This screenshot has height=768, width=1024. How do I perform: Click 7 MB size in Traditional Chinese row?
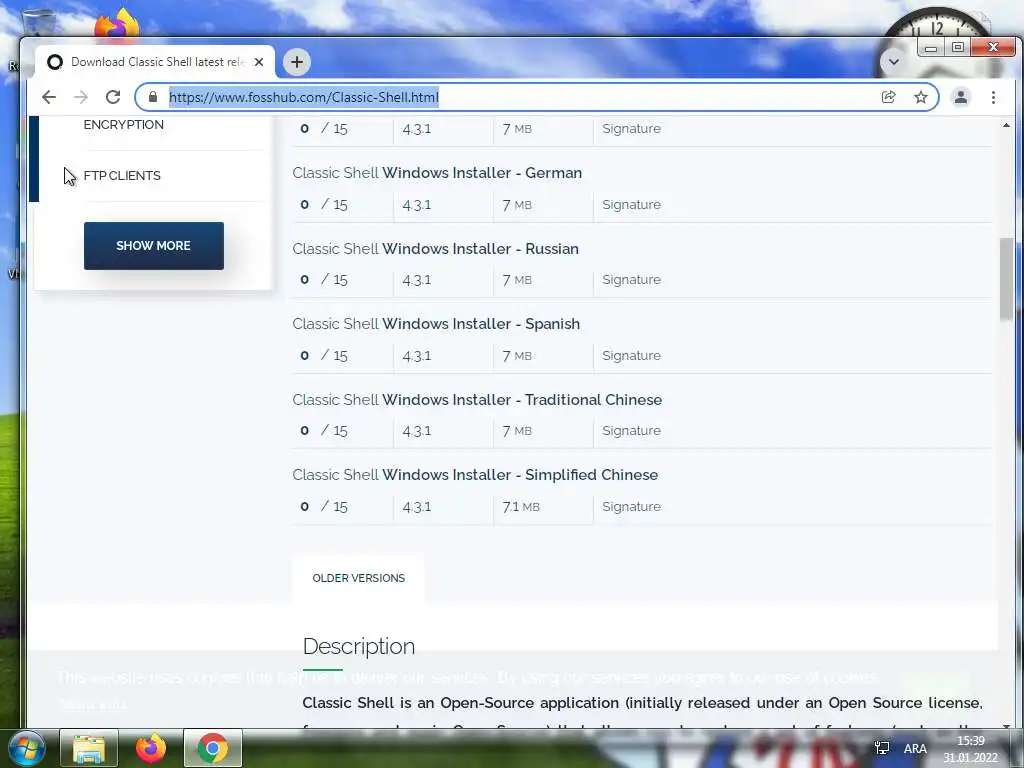pyautogui.click(x=517, y=431)
